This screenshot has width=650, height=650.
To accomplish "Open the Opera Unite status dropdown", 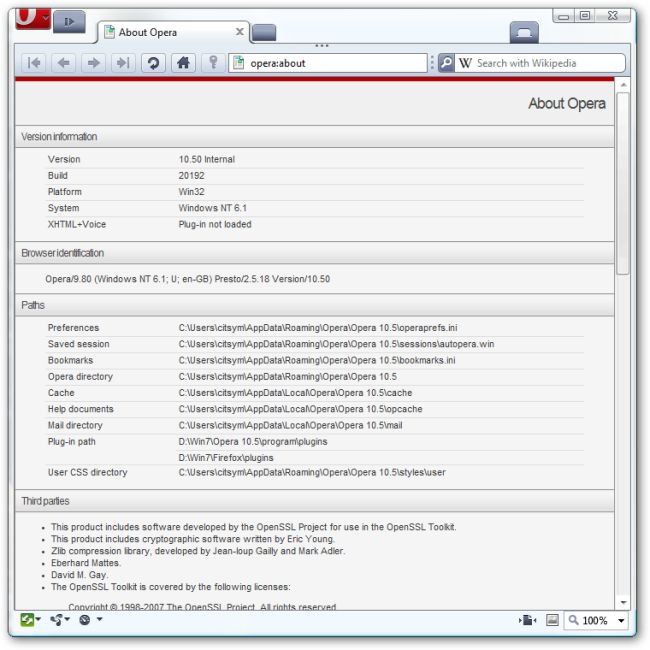I will click(60, 620).
